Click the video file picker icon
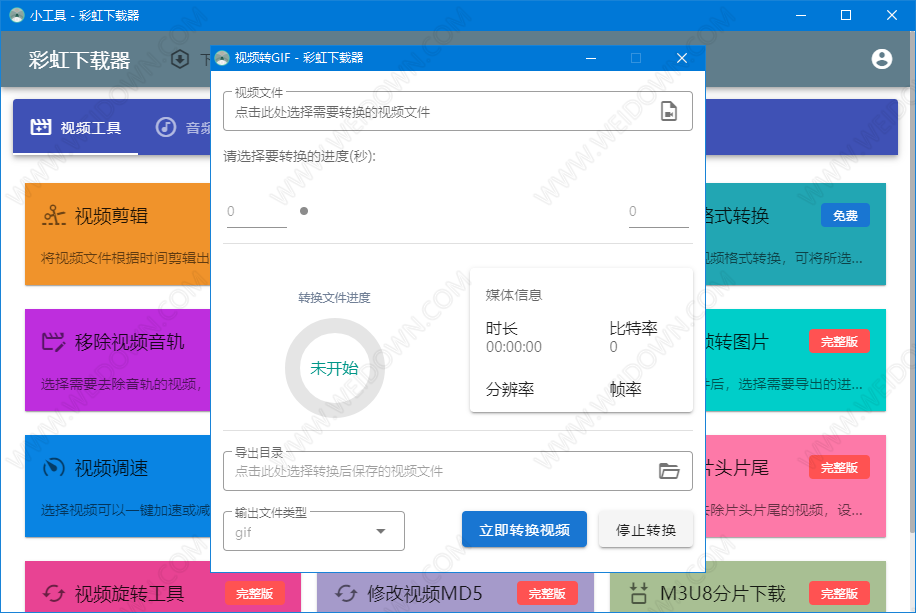This screenshot has width=916, height=613. (x=669, y=110)
